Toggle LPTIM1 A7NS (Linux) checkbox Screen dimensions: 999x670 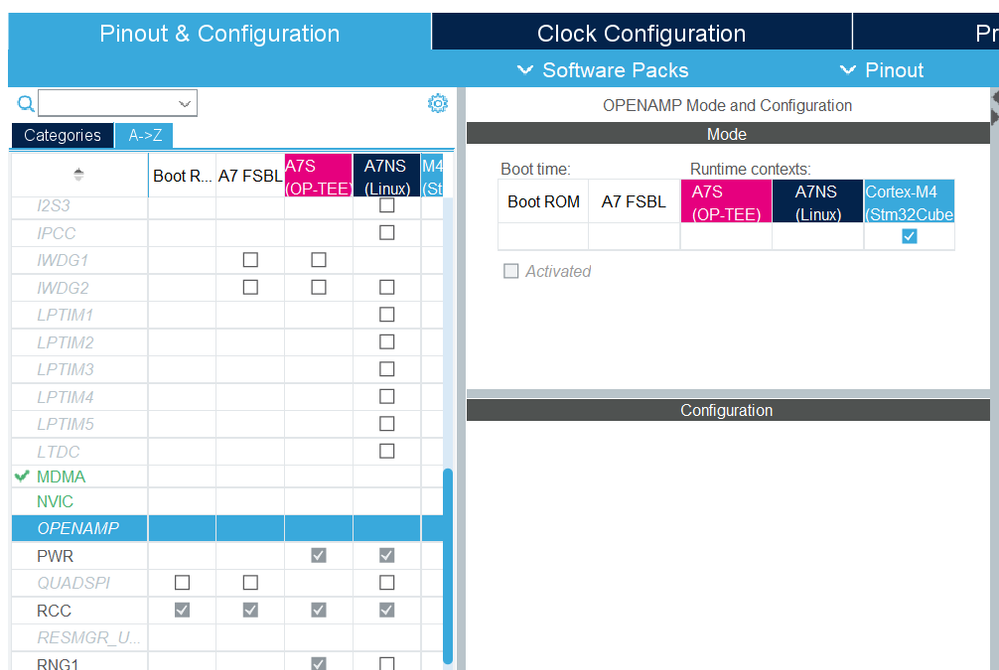tap(387, 315)
